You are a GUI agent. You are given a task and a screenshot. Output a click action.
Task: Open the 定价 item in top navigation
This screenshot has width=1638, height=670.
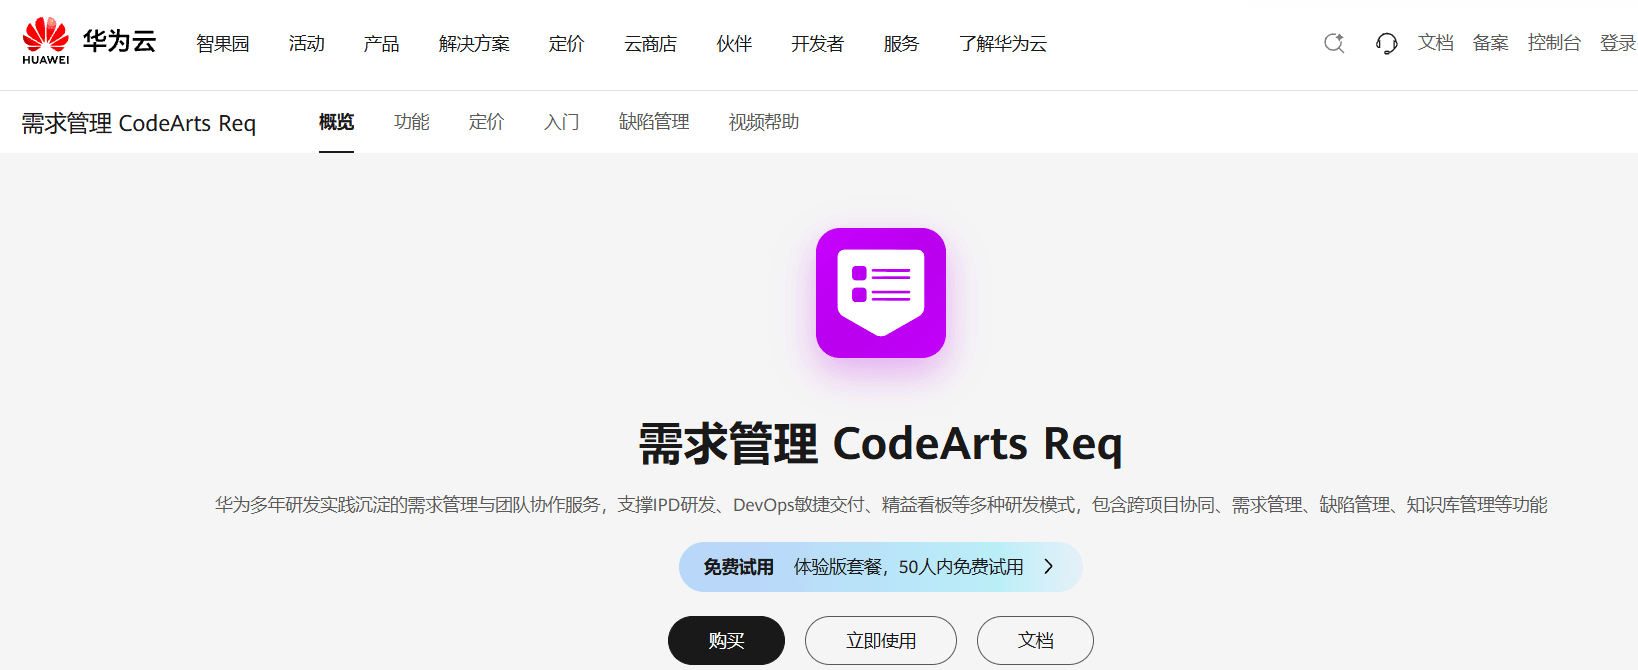566,44
